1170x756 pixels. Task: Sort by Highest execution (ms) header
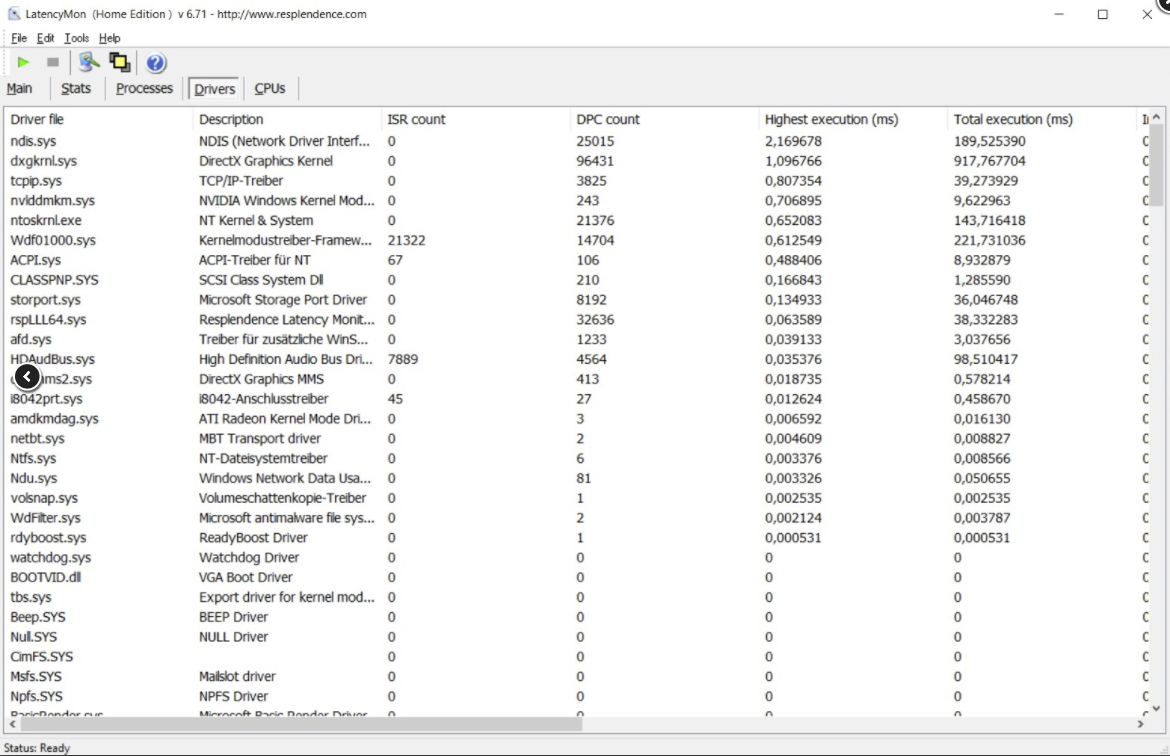pyautogui.click(x=853, y=119)
